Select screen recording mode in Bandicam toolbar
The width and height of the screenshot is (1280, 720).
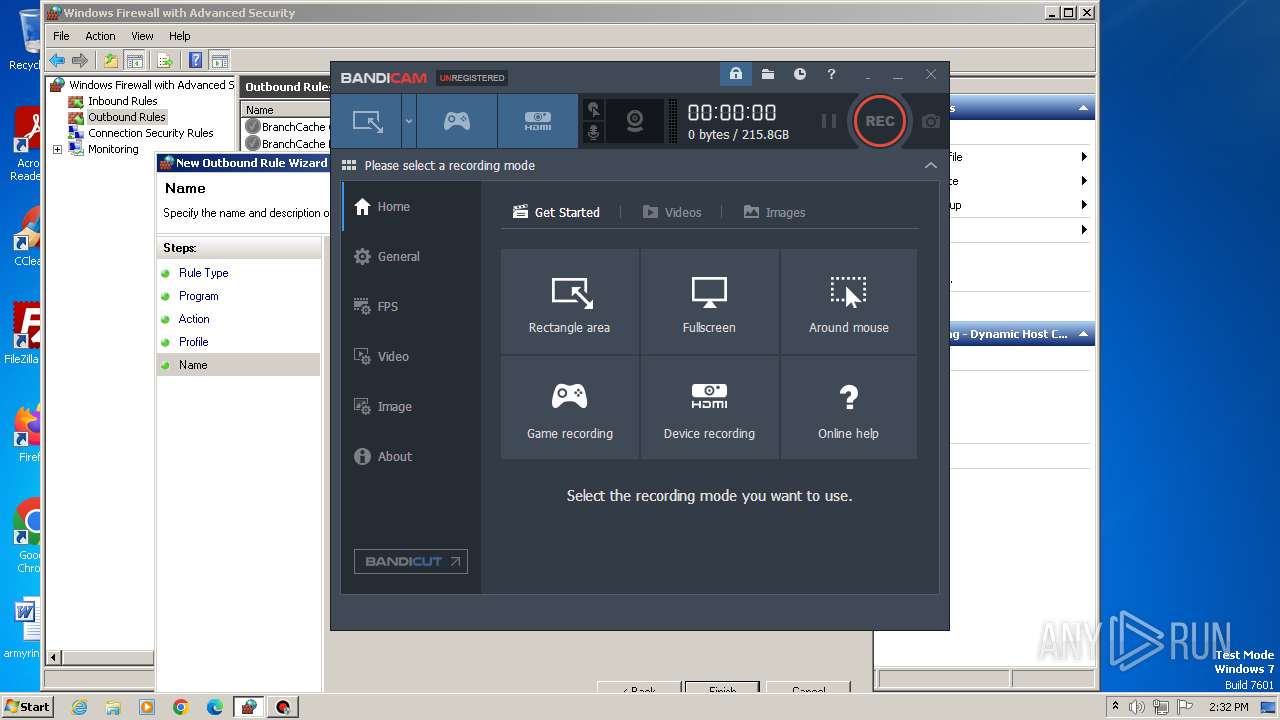click(x=367, y=121)
